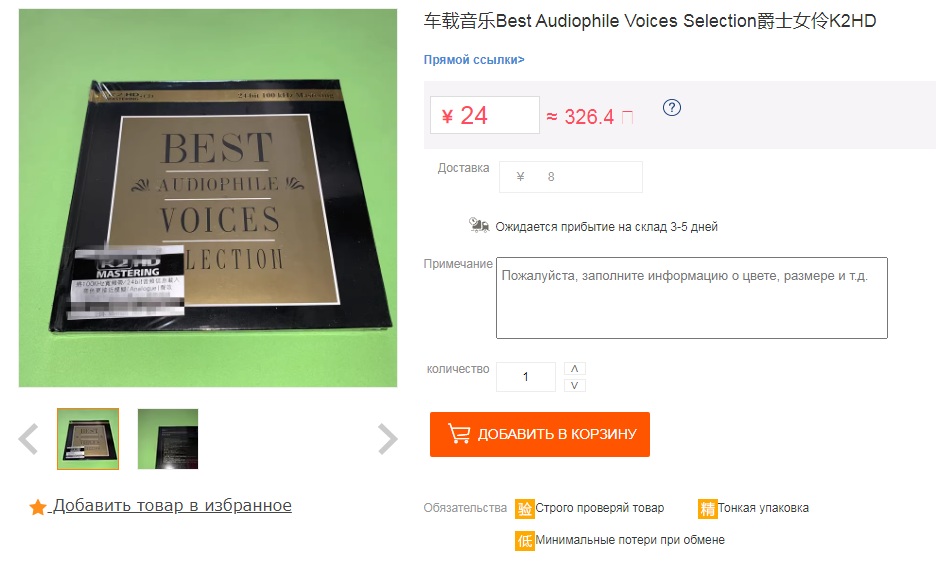Image resolution: width=951 pixels, height=579 pixels.
Task: Click the price field showing 24
Action: tap(485, 115)
